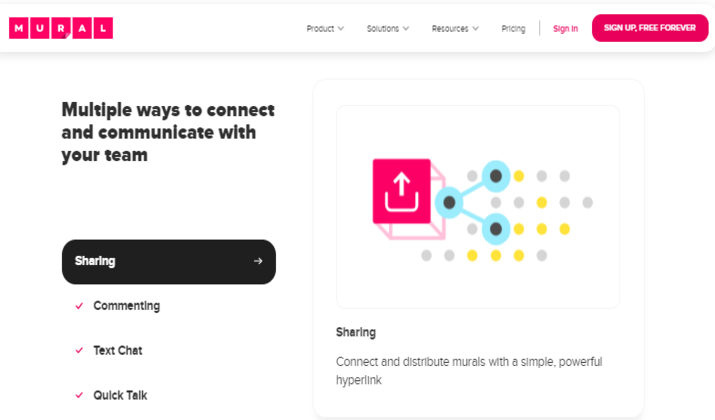Viewport: 715px width, 420px height.
Task: Click the Sharing heading below the illustration
Action: [356, 332]
